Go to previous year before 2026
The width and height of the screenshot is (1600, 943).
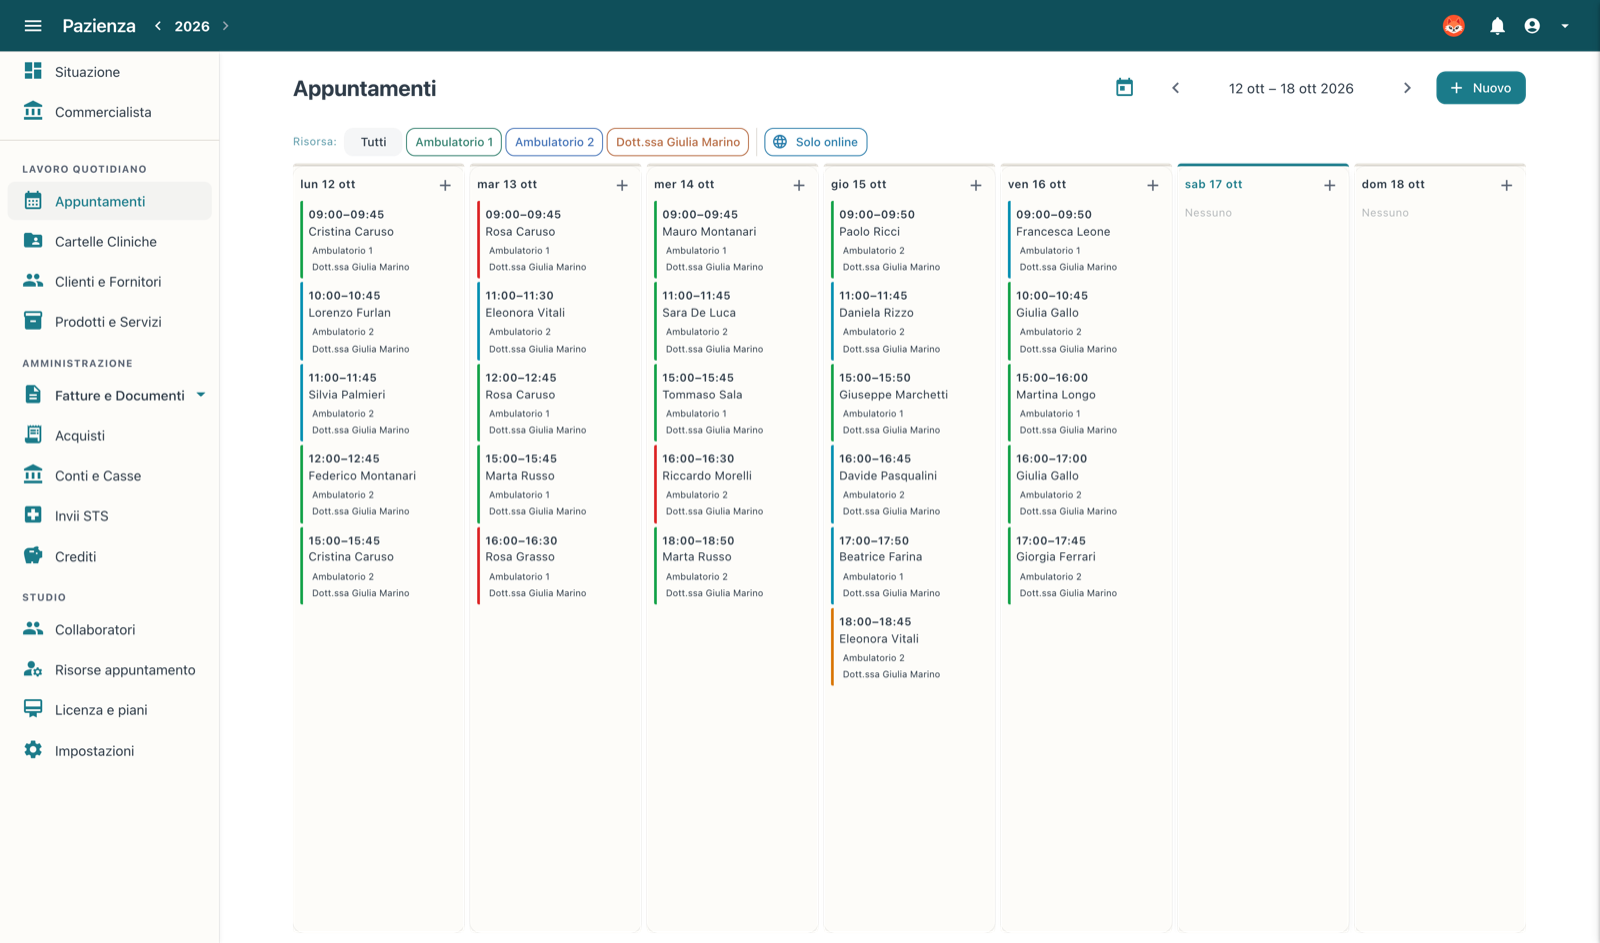click(x=158, y=26)
